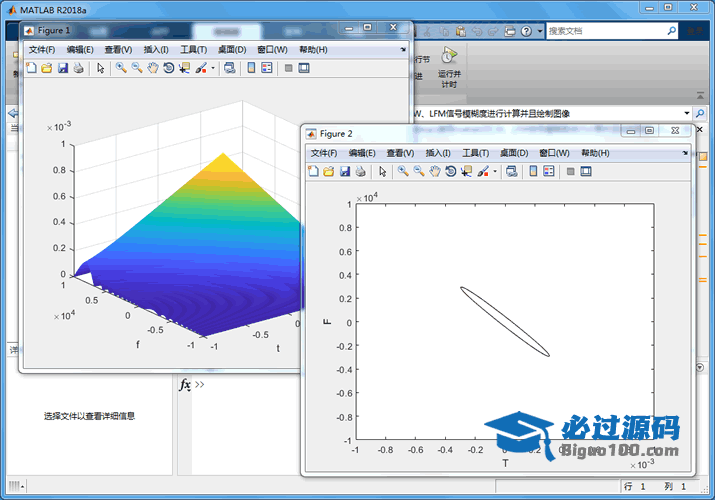The height and width of the screenshot is (500, 715).
Task: Click Open File icon in Figure 2 toolbar
Action: 329,171
